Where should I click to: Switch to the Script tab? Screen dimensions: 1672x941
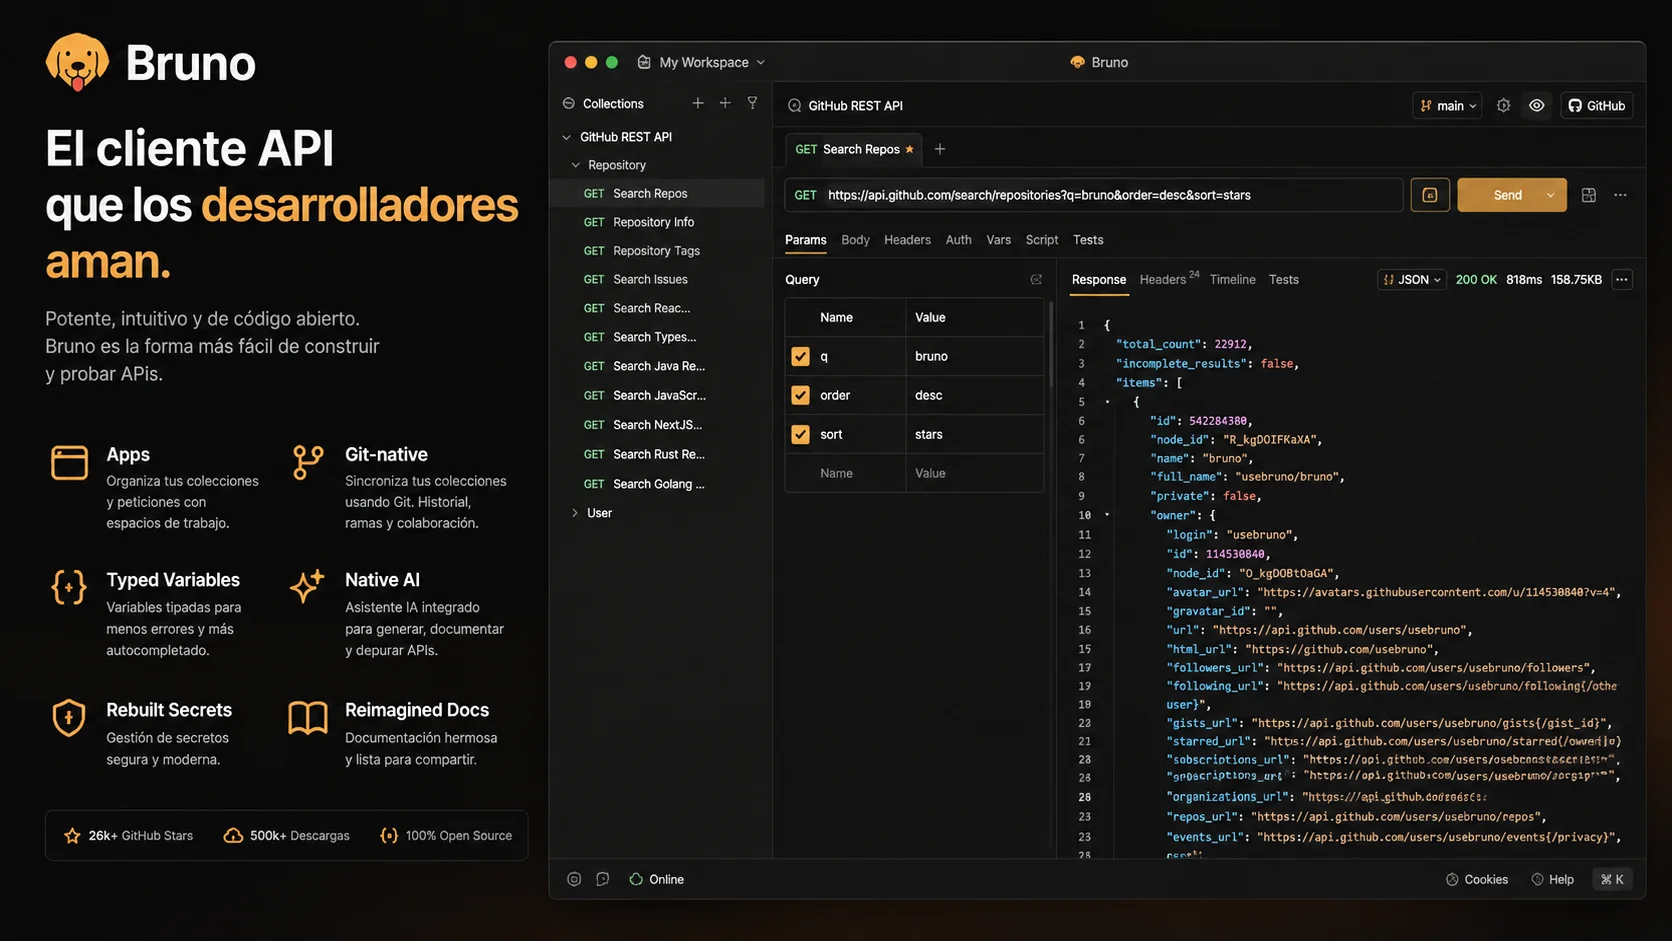(1041, 240)
